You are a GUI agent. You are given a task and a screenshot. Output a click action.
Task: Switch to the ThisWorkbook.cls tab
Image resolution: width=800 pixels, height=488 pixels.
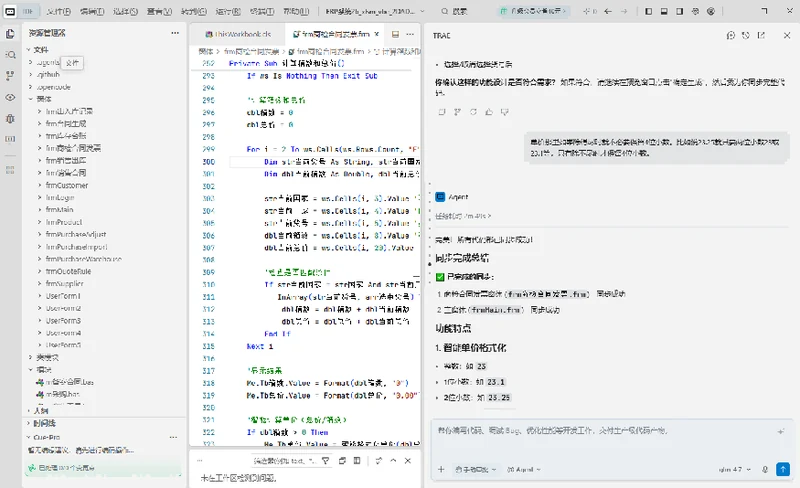tap(238, 34)
